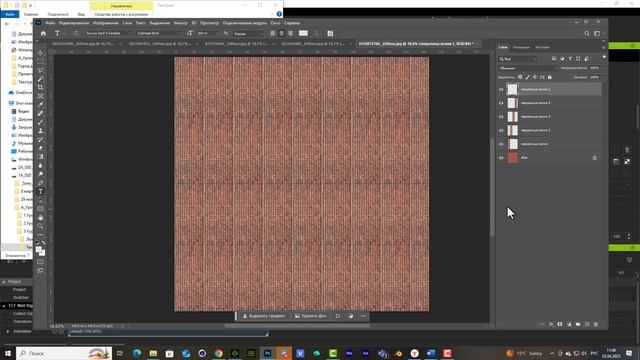The width and height of the screenshot is (640, 360).
Task: Open the Вид tab in Explorer window
Action: click(81, 14)
